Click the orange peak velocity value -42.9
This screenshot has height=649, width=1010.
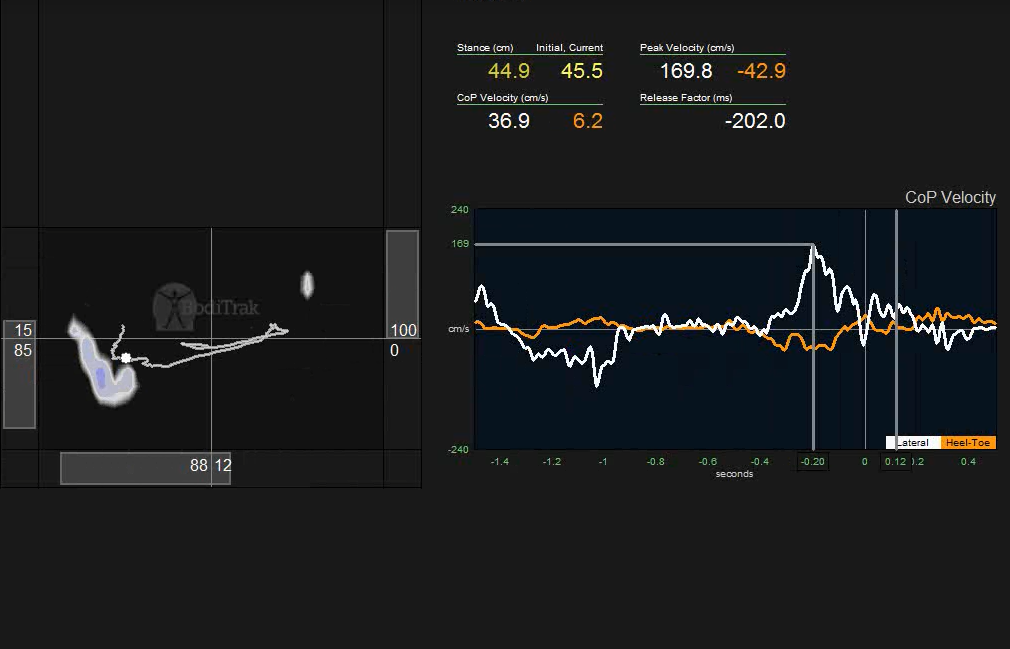[x=761, y=71]
